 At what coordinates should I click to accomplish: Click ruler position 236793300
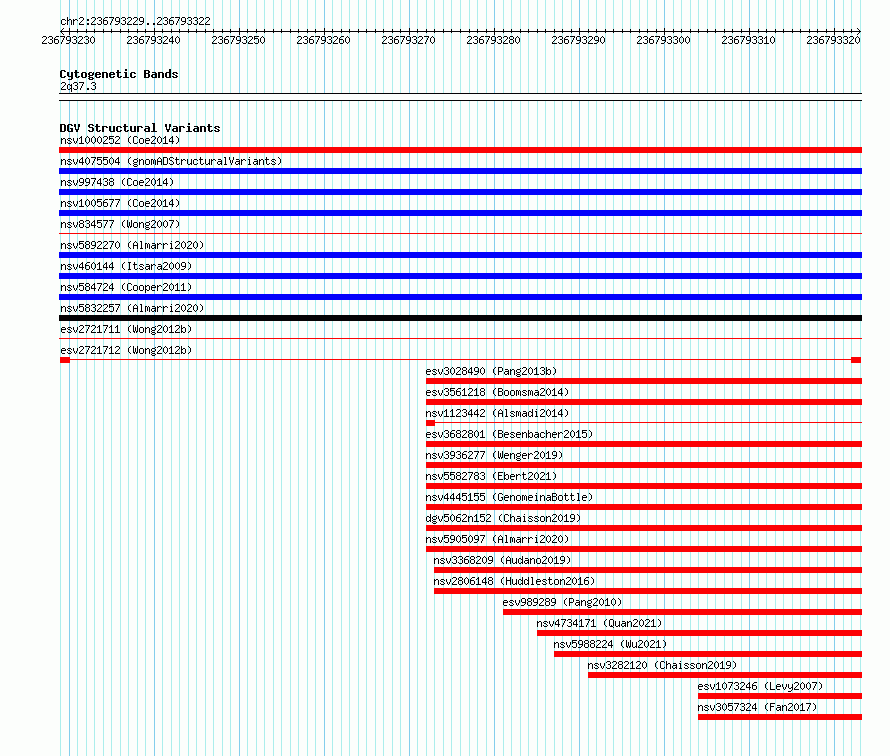pos(664,40)
